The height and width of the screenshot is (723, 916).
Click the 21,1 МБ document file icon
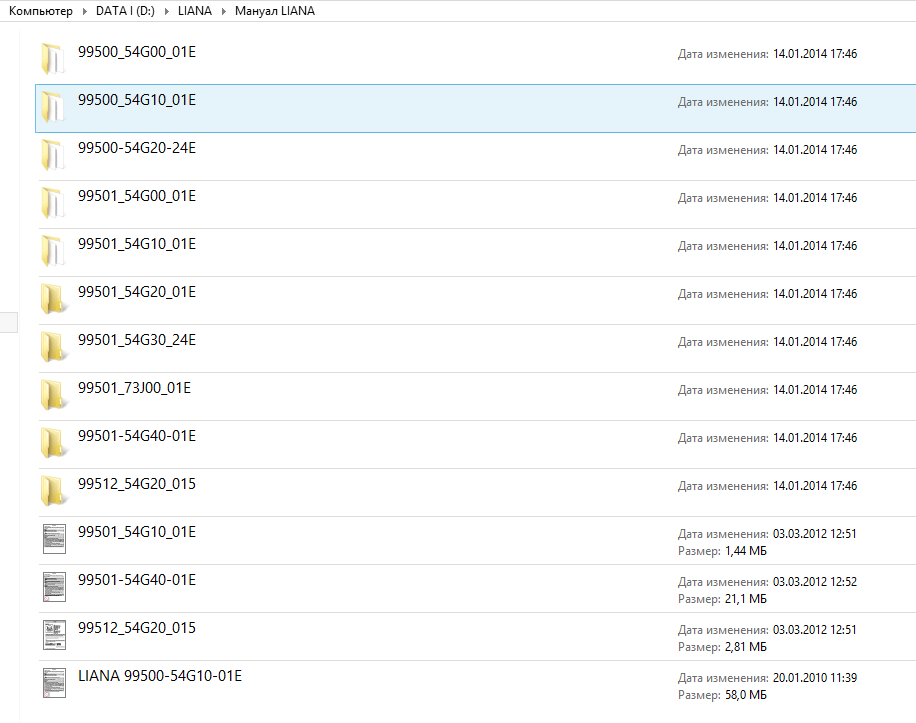pos(54,587)
